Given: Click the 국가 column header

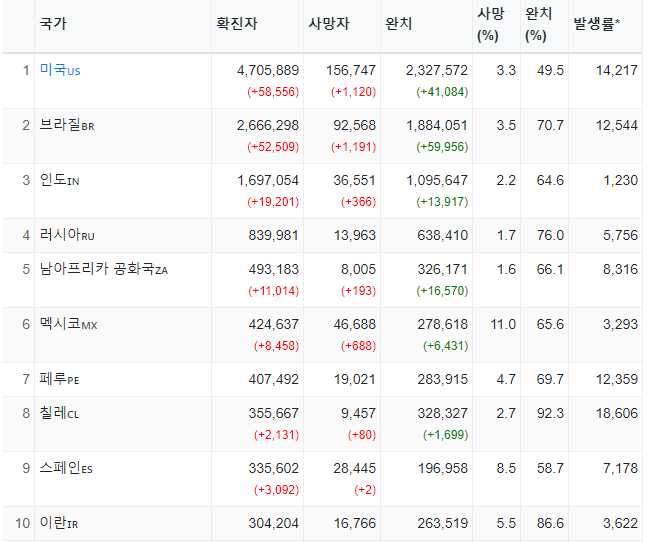Looking at the screenshot, I should point(53,24).
